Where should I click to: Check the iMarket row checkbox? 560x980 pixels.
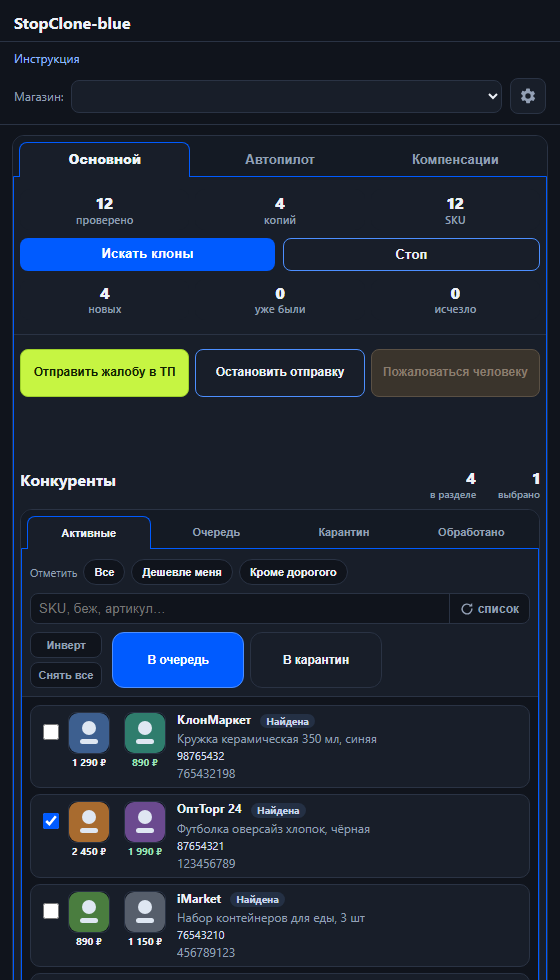point(51,911)
